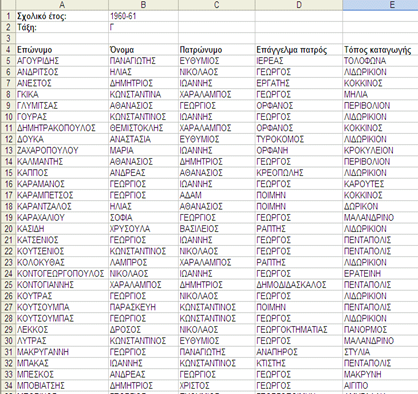Click cell 'ΒΑΣΙΛΕΙΟΣ'

[x=217, y=229]
